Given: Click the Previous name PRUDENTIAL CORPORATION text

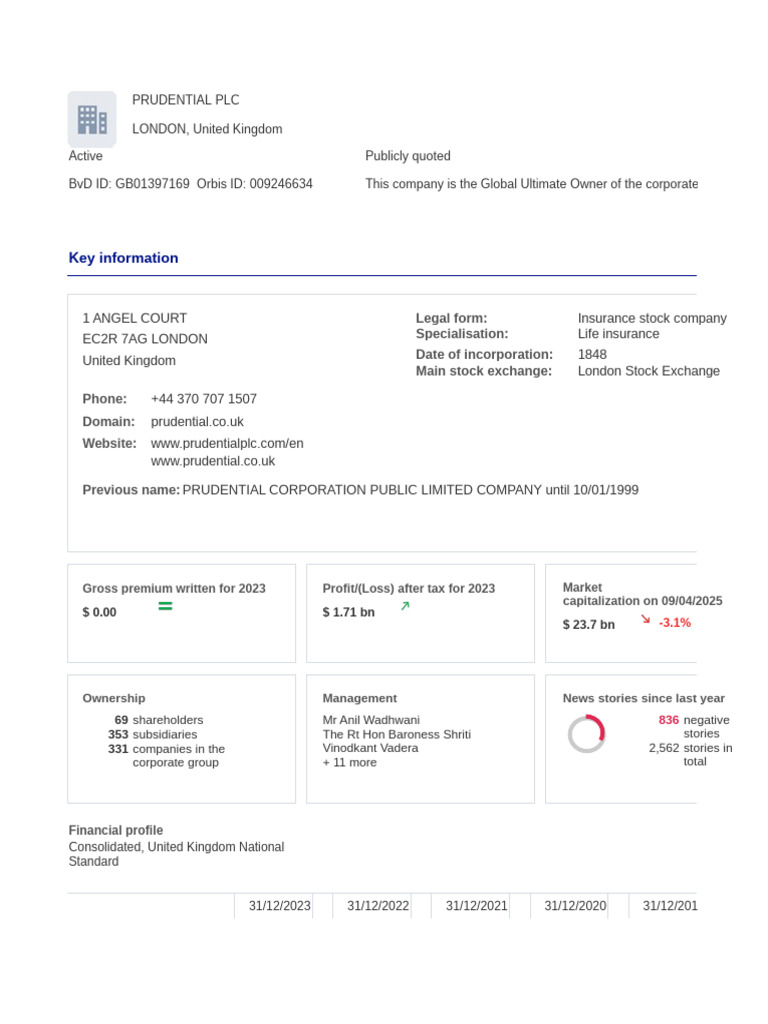Looking at the screenshot, I should click(x=360, y=490).
